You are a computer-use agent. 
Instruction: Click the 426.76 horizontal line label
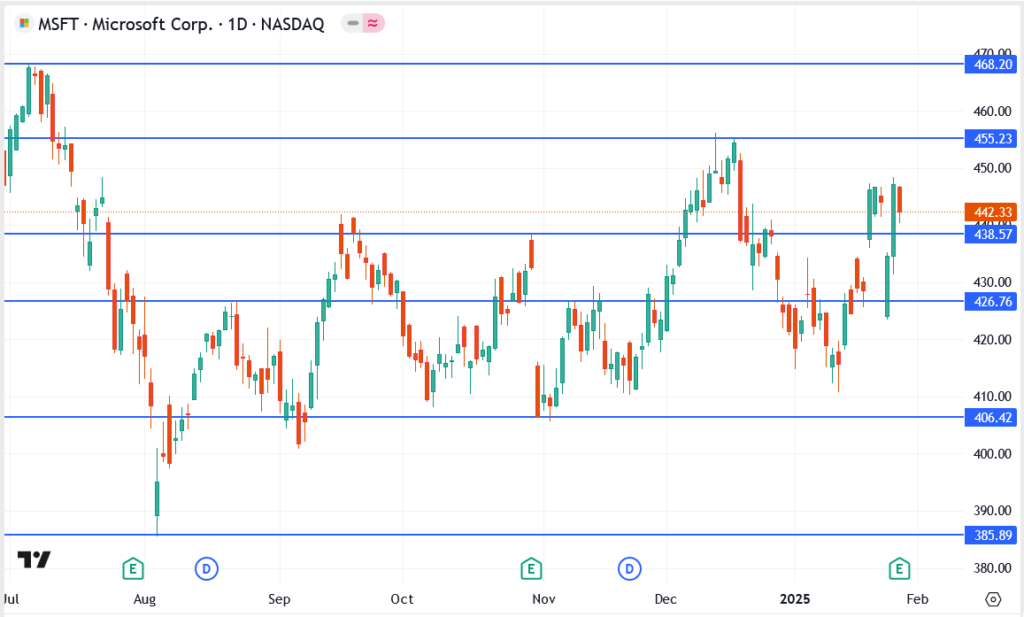(988, 301)
